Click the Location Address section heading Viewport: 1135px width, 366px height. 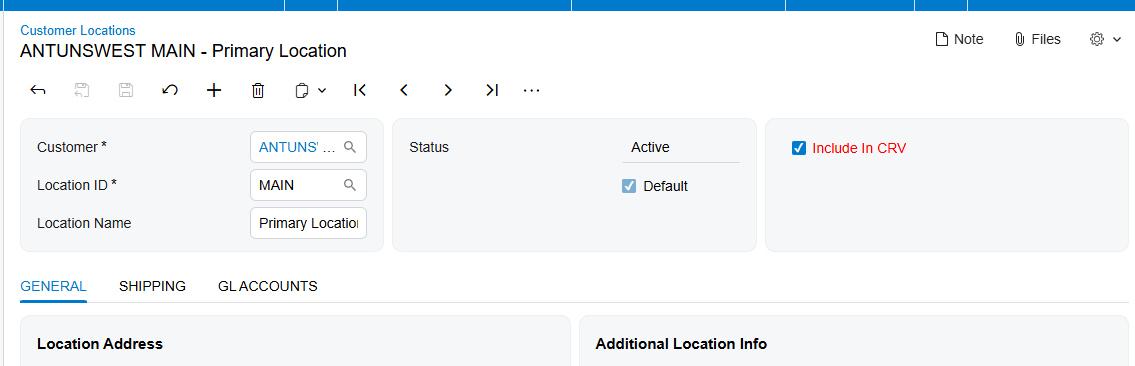coord(100,344)
